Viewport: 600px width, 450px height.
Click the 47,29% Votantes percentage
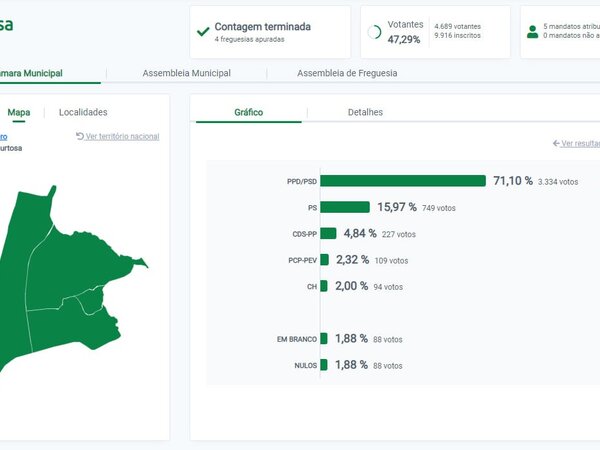(403, 39)
